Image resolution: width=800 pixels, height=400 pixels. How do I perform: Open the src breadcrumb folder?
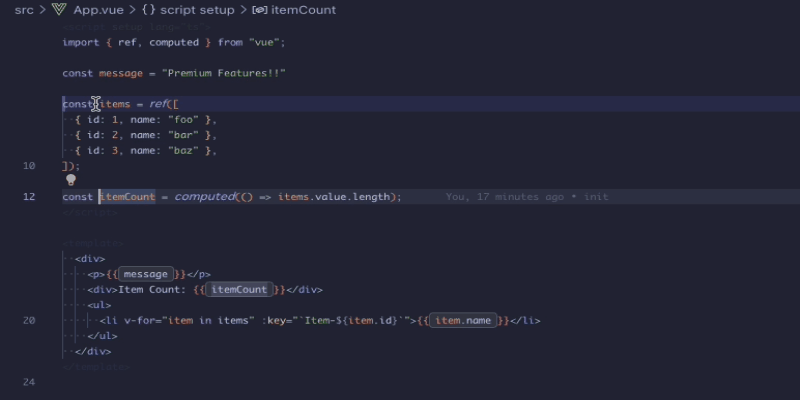tap(24, 10)
